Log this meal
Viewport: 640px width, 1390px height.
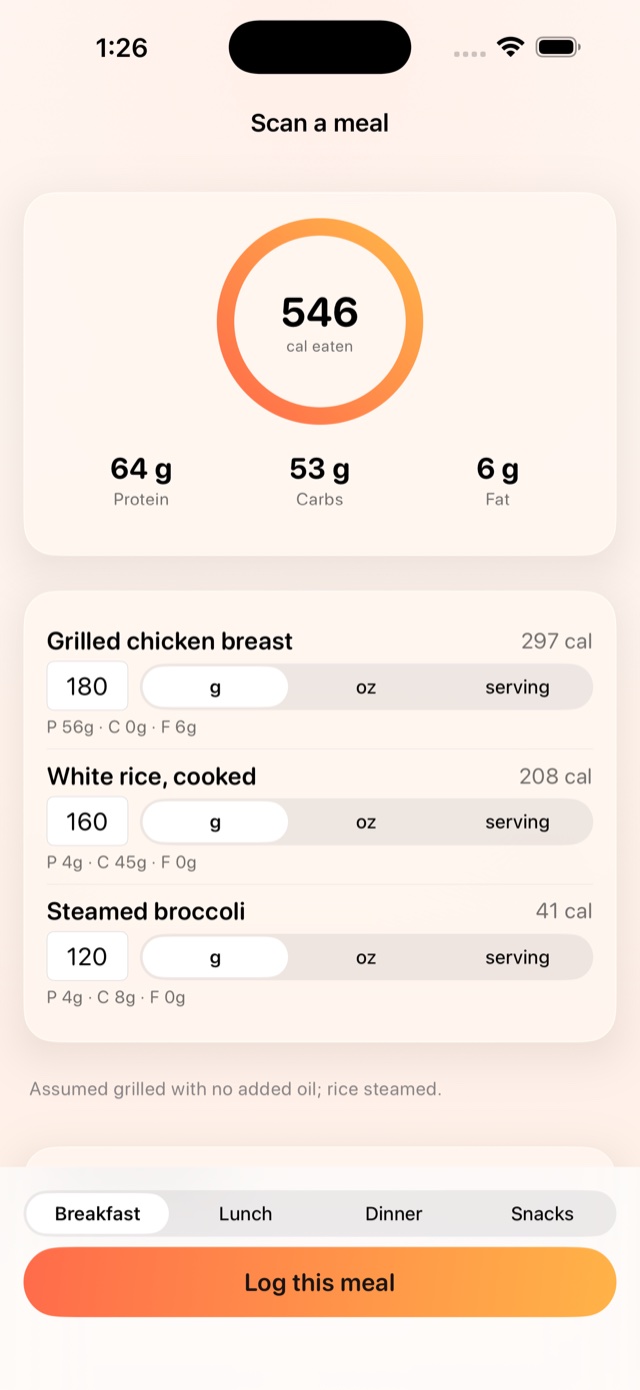[320, 1282]
